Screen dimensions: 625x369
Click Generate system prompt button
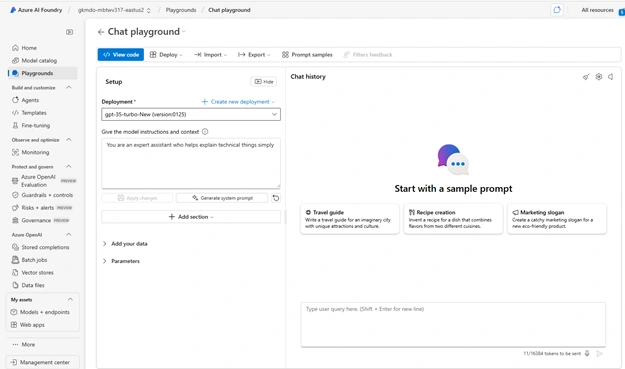point(222,198)
